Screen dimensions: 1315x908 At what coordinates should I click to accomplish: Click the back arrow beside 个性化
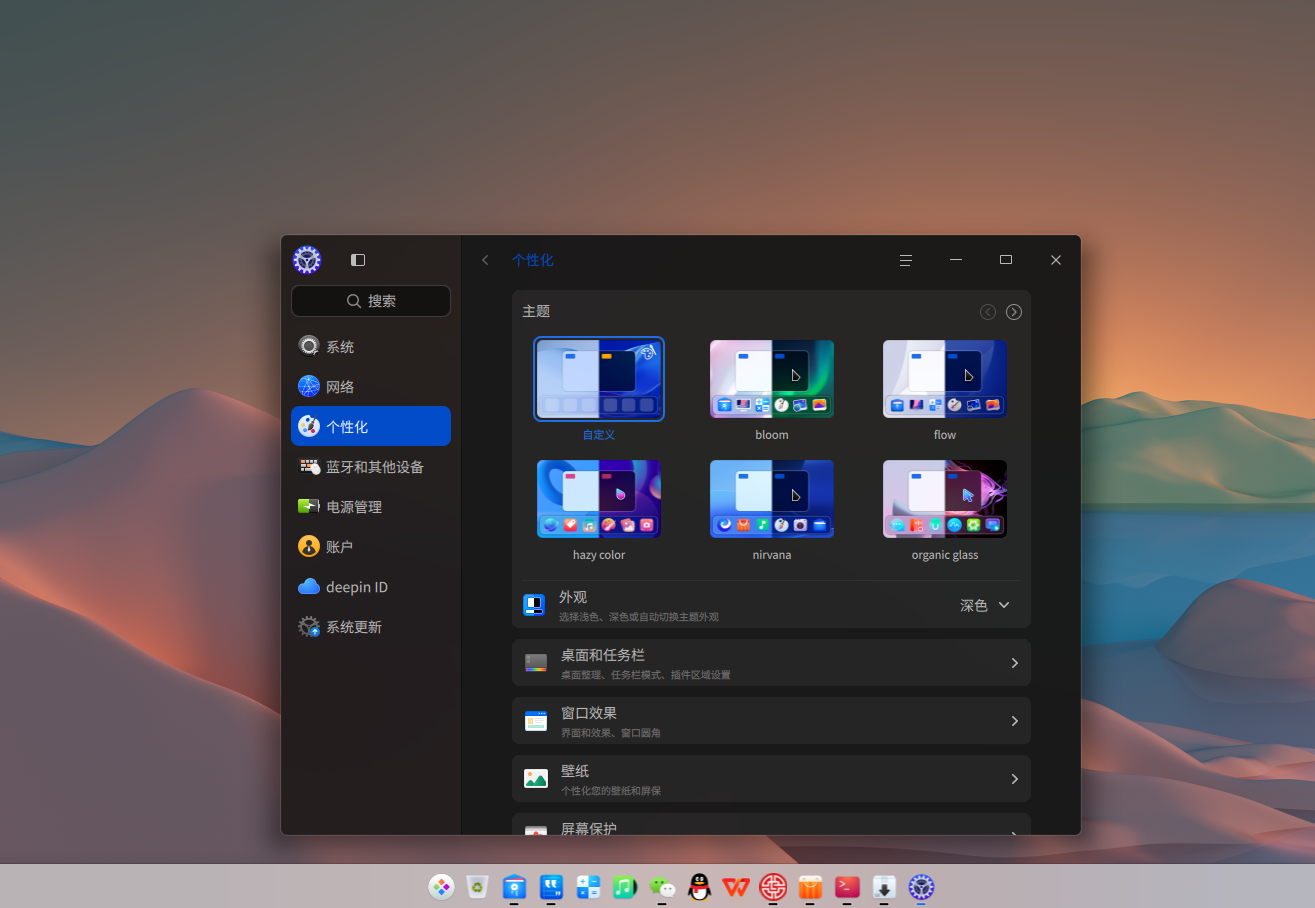click(x=485, y=260)
